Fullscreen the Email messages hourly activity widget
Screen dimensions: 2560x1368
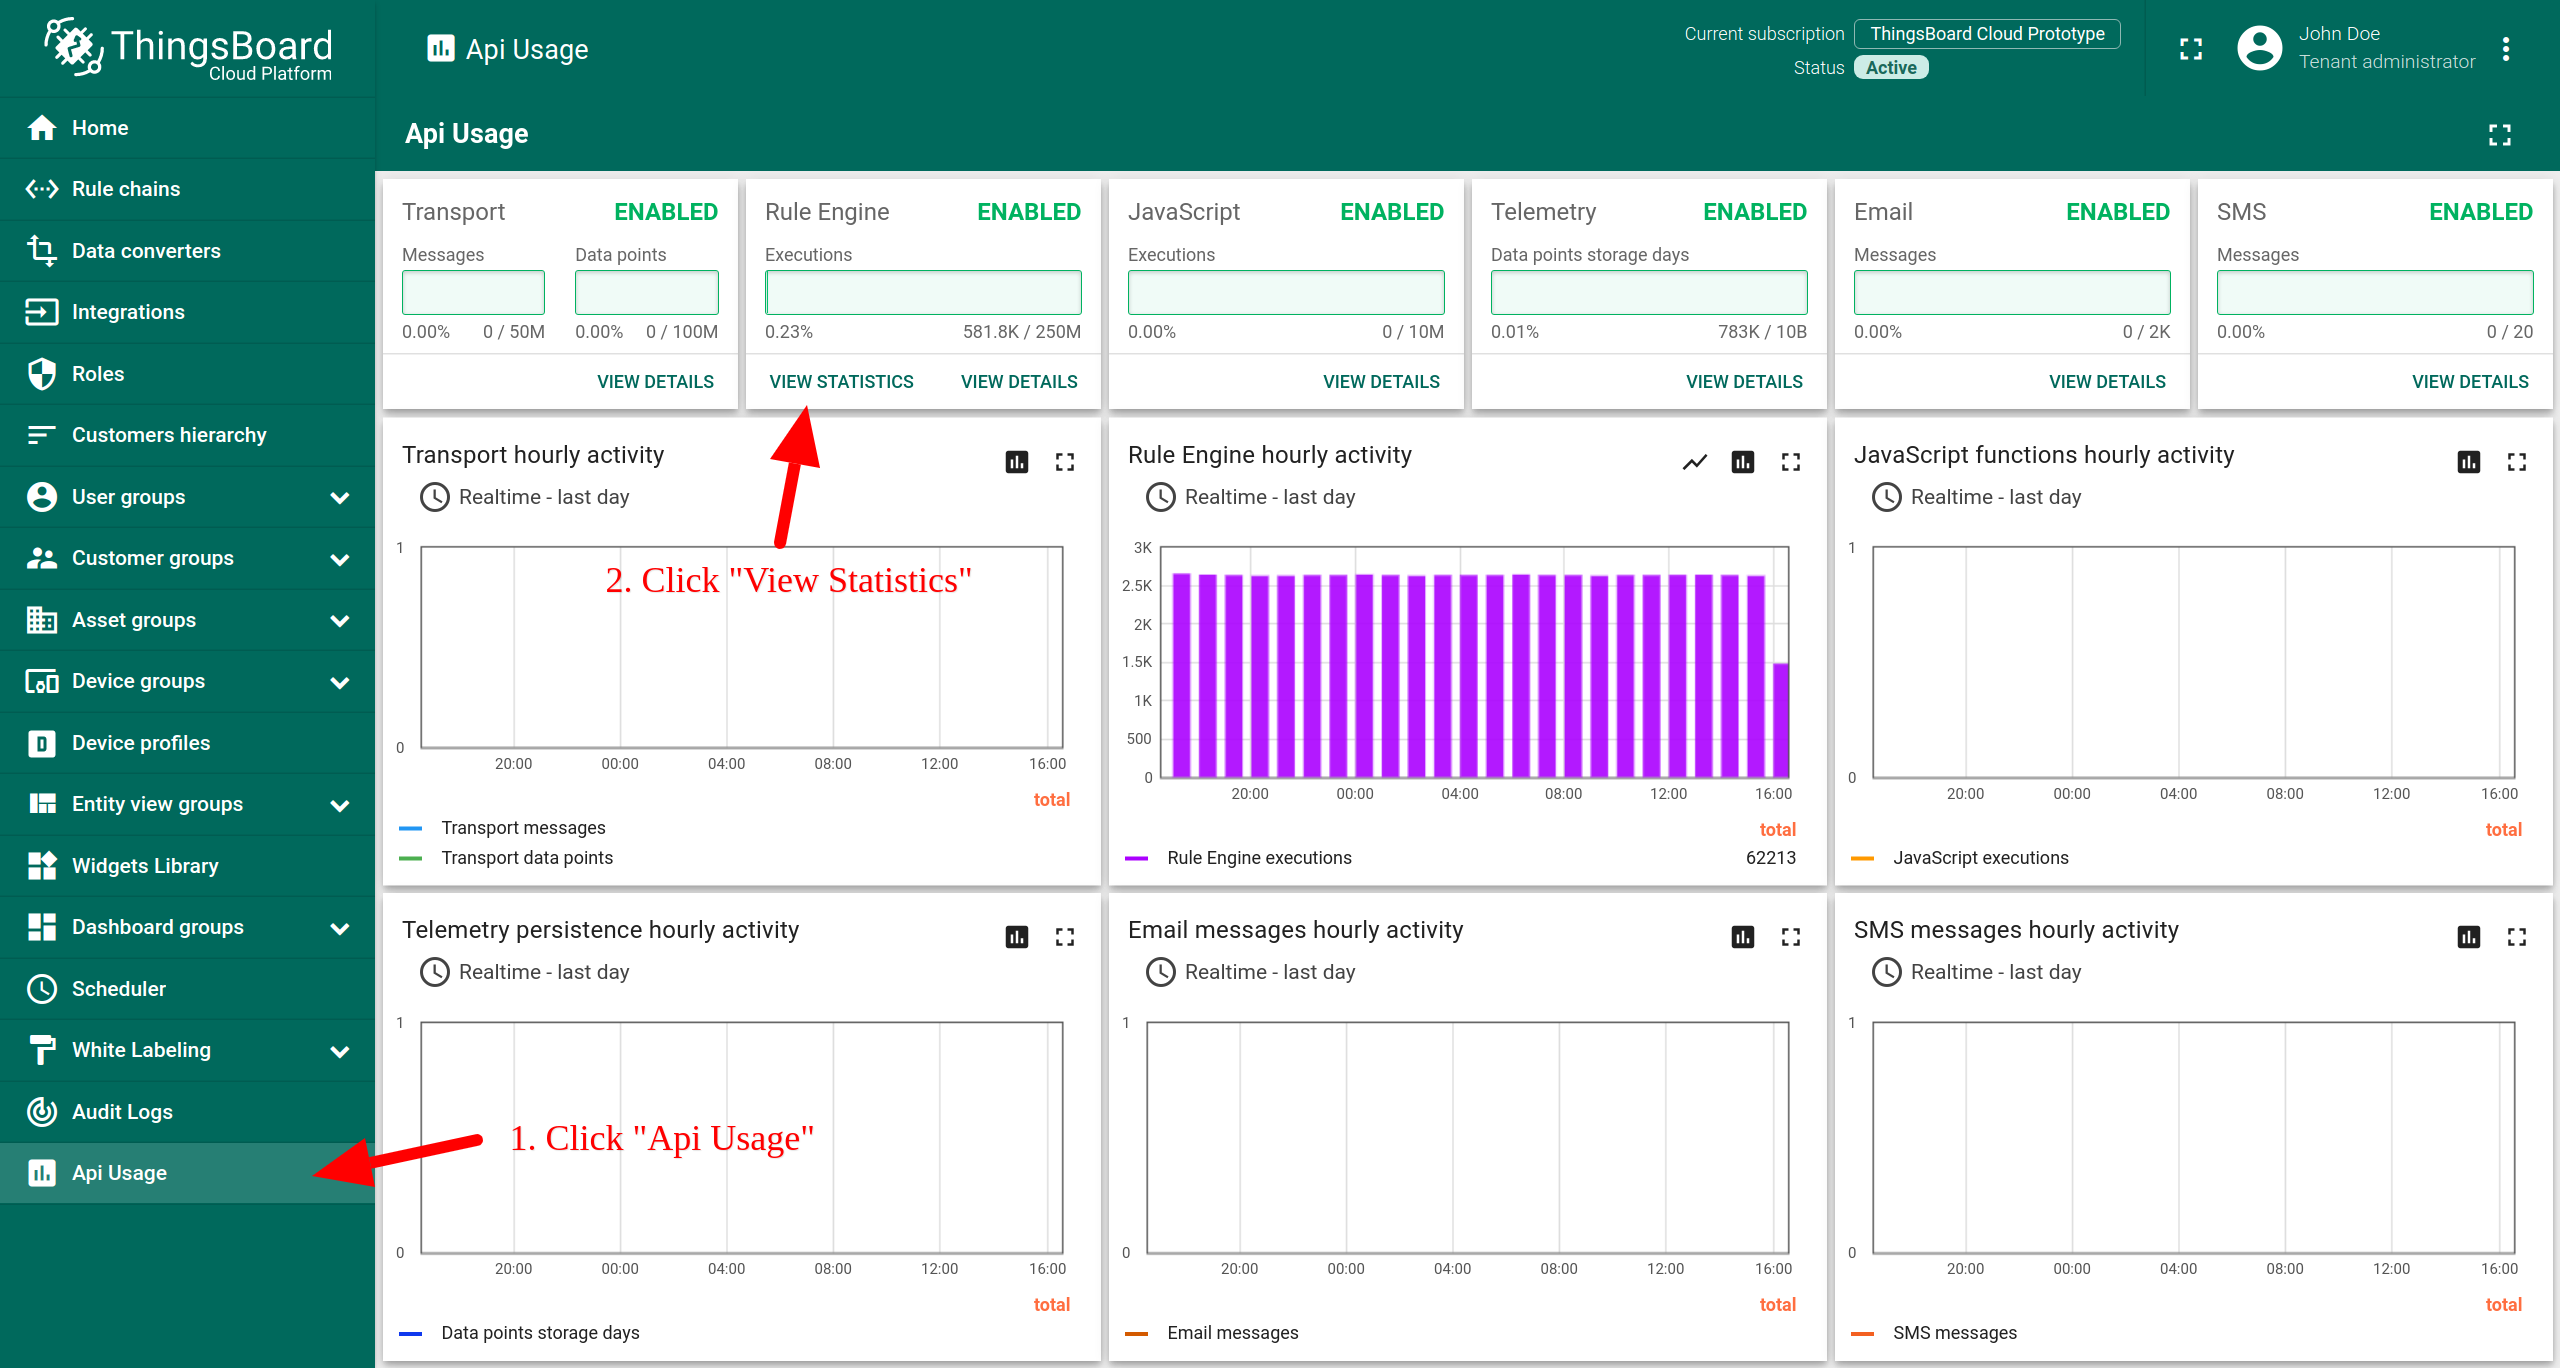[1791, 937]
